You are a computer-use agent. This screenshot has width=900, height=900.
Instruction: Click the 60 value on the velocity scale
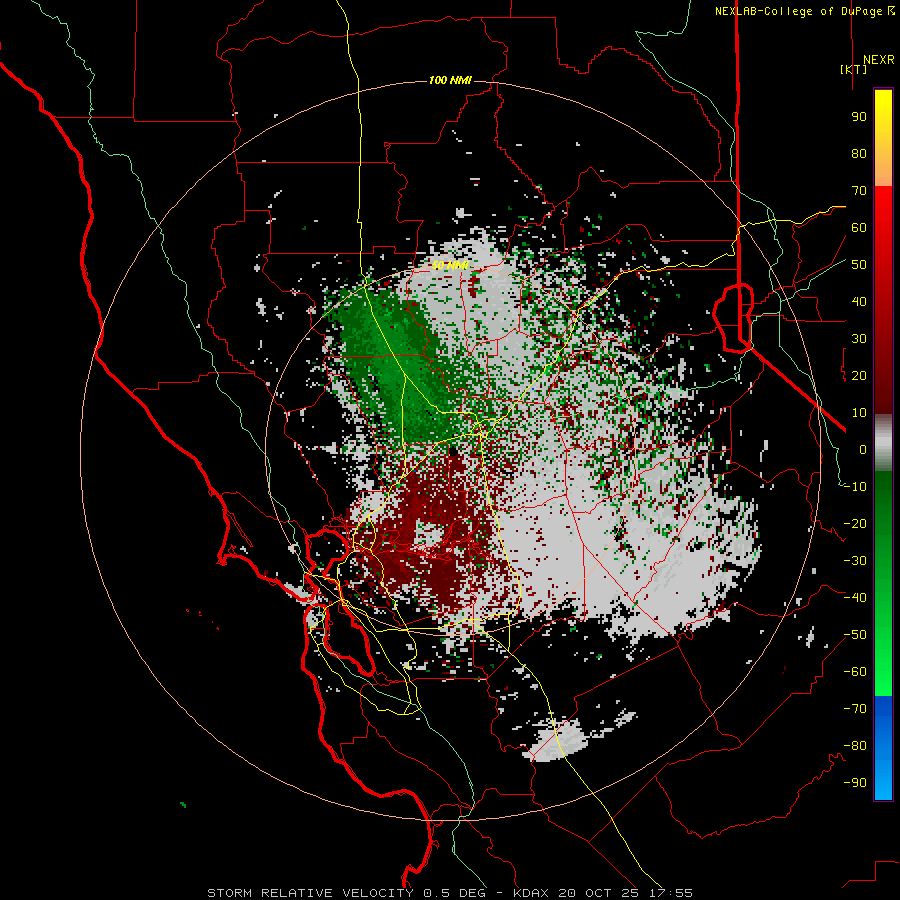click(x=859, y=228)
